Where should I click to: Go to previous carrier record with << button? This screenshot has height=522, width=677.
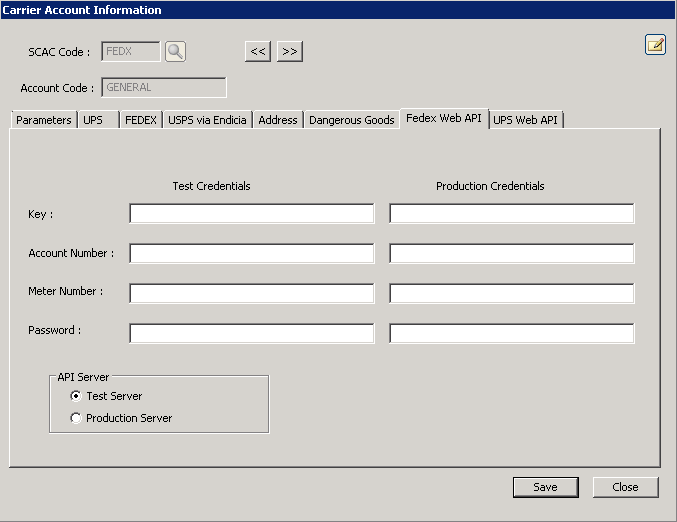258,51
